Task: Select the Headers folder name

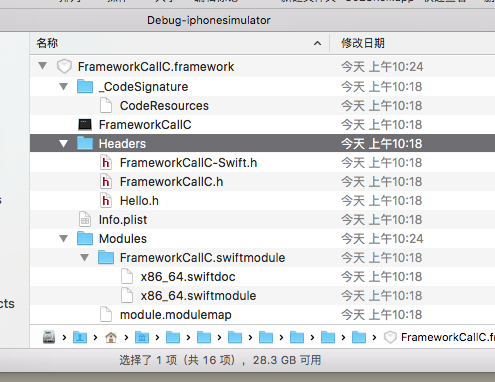Action: coord(122,144)
